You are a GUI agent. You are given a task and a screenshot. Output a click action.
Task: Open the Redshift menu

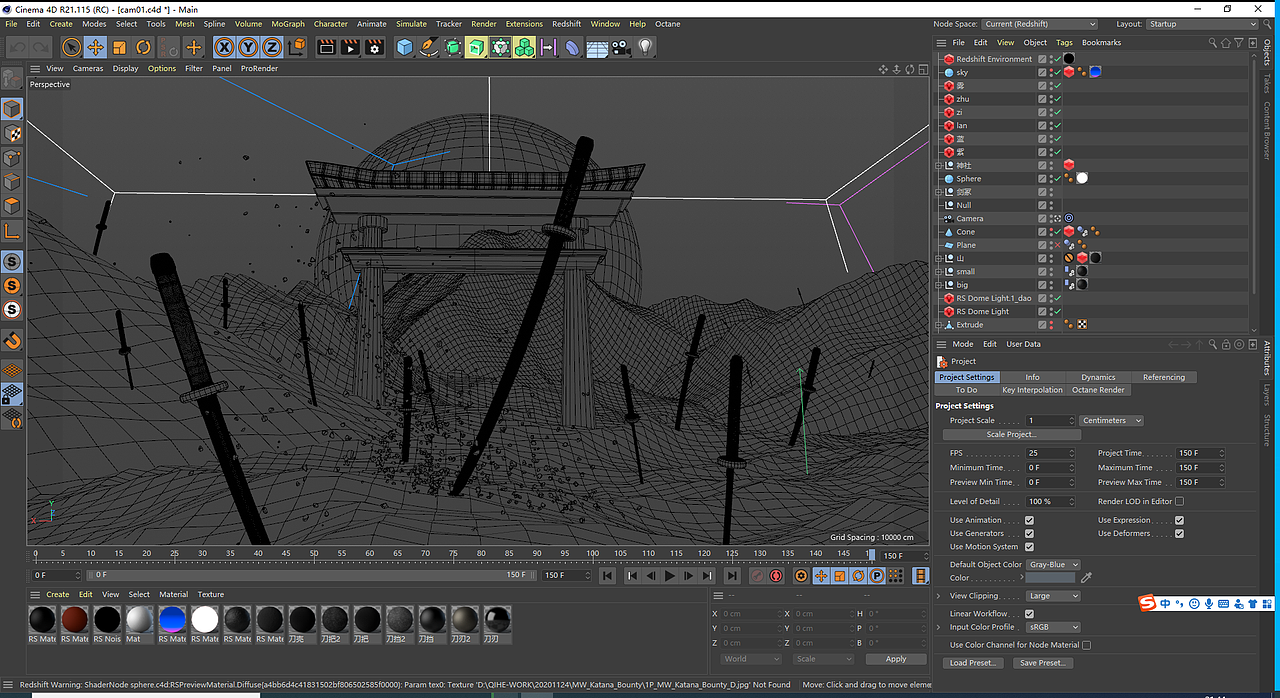(566, 24)
